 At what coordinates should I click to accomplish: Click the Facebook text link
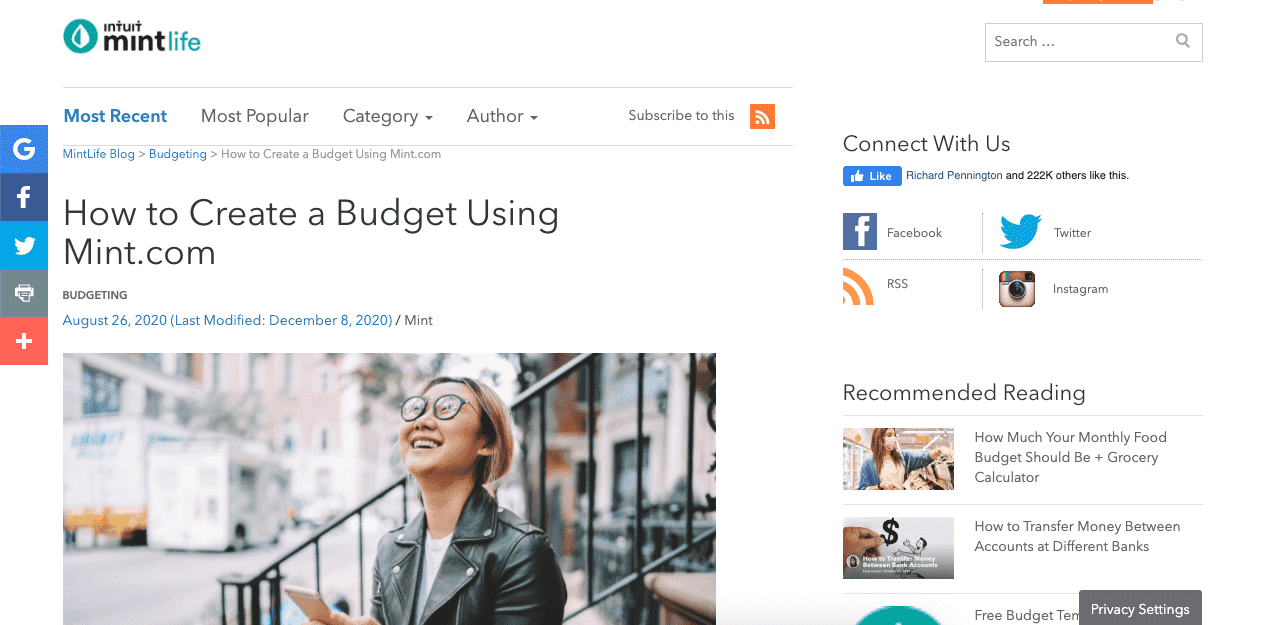tap(914, 233)
